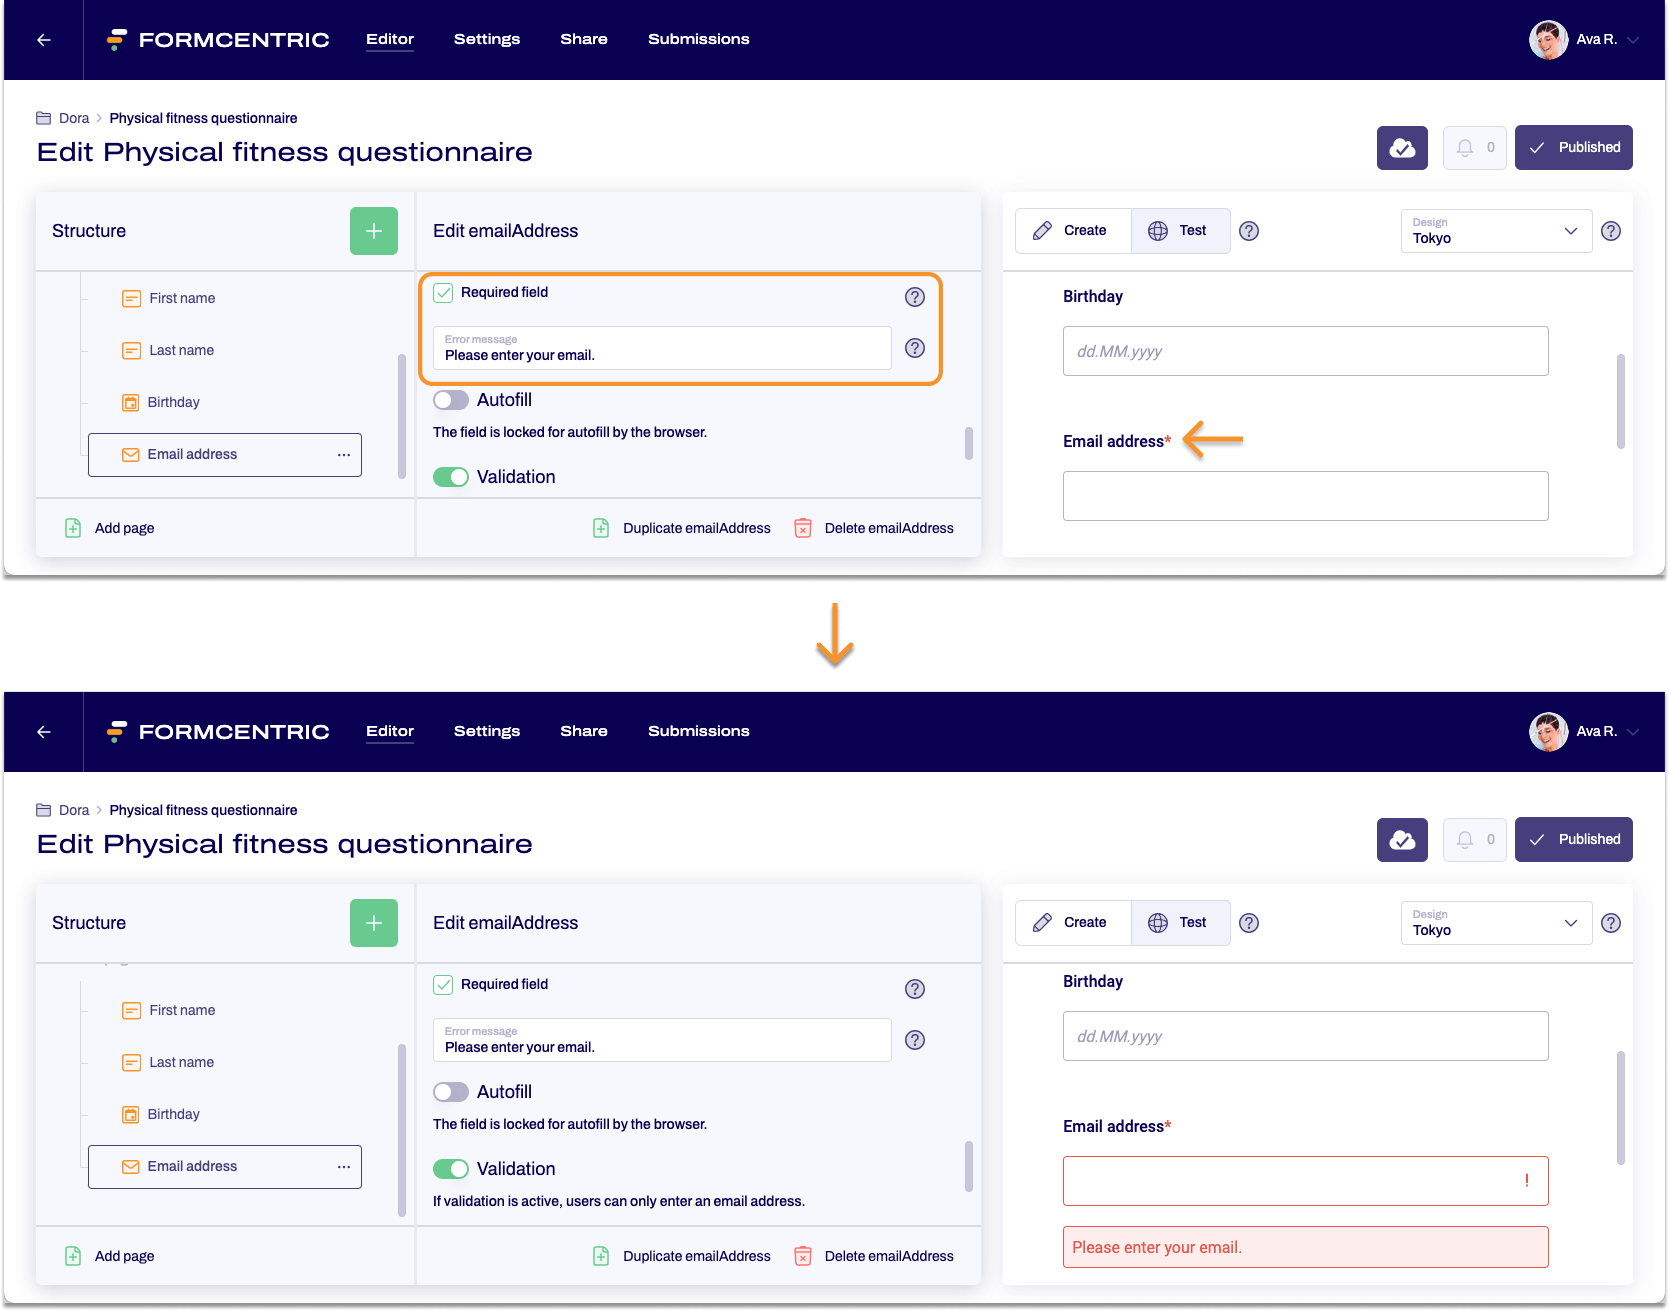Click the Error message input field
This screenshot has width=1669, height=1311.
click(x=660, y=348)
